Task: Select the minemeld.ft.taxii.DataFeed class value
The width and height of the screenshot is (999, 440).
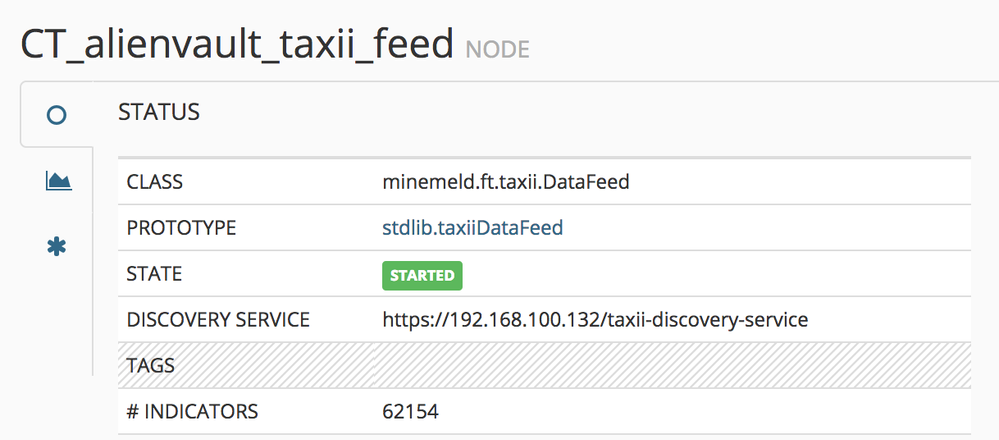Action: (506, 183)
